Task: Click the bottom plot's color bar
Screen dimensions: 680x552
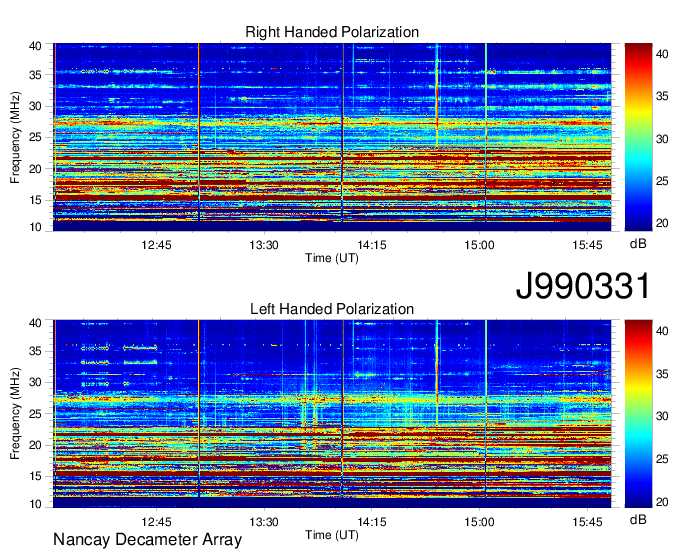Action: [x=638, y=414]
